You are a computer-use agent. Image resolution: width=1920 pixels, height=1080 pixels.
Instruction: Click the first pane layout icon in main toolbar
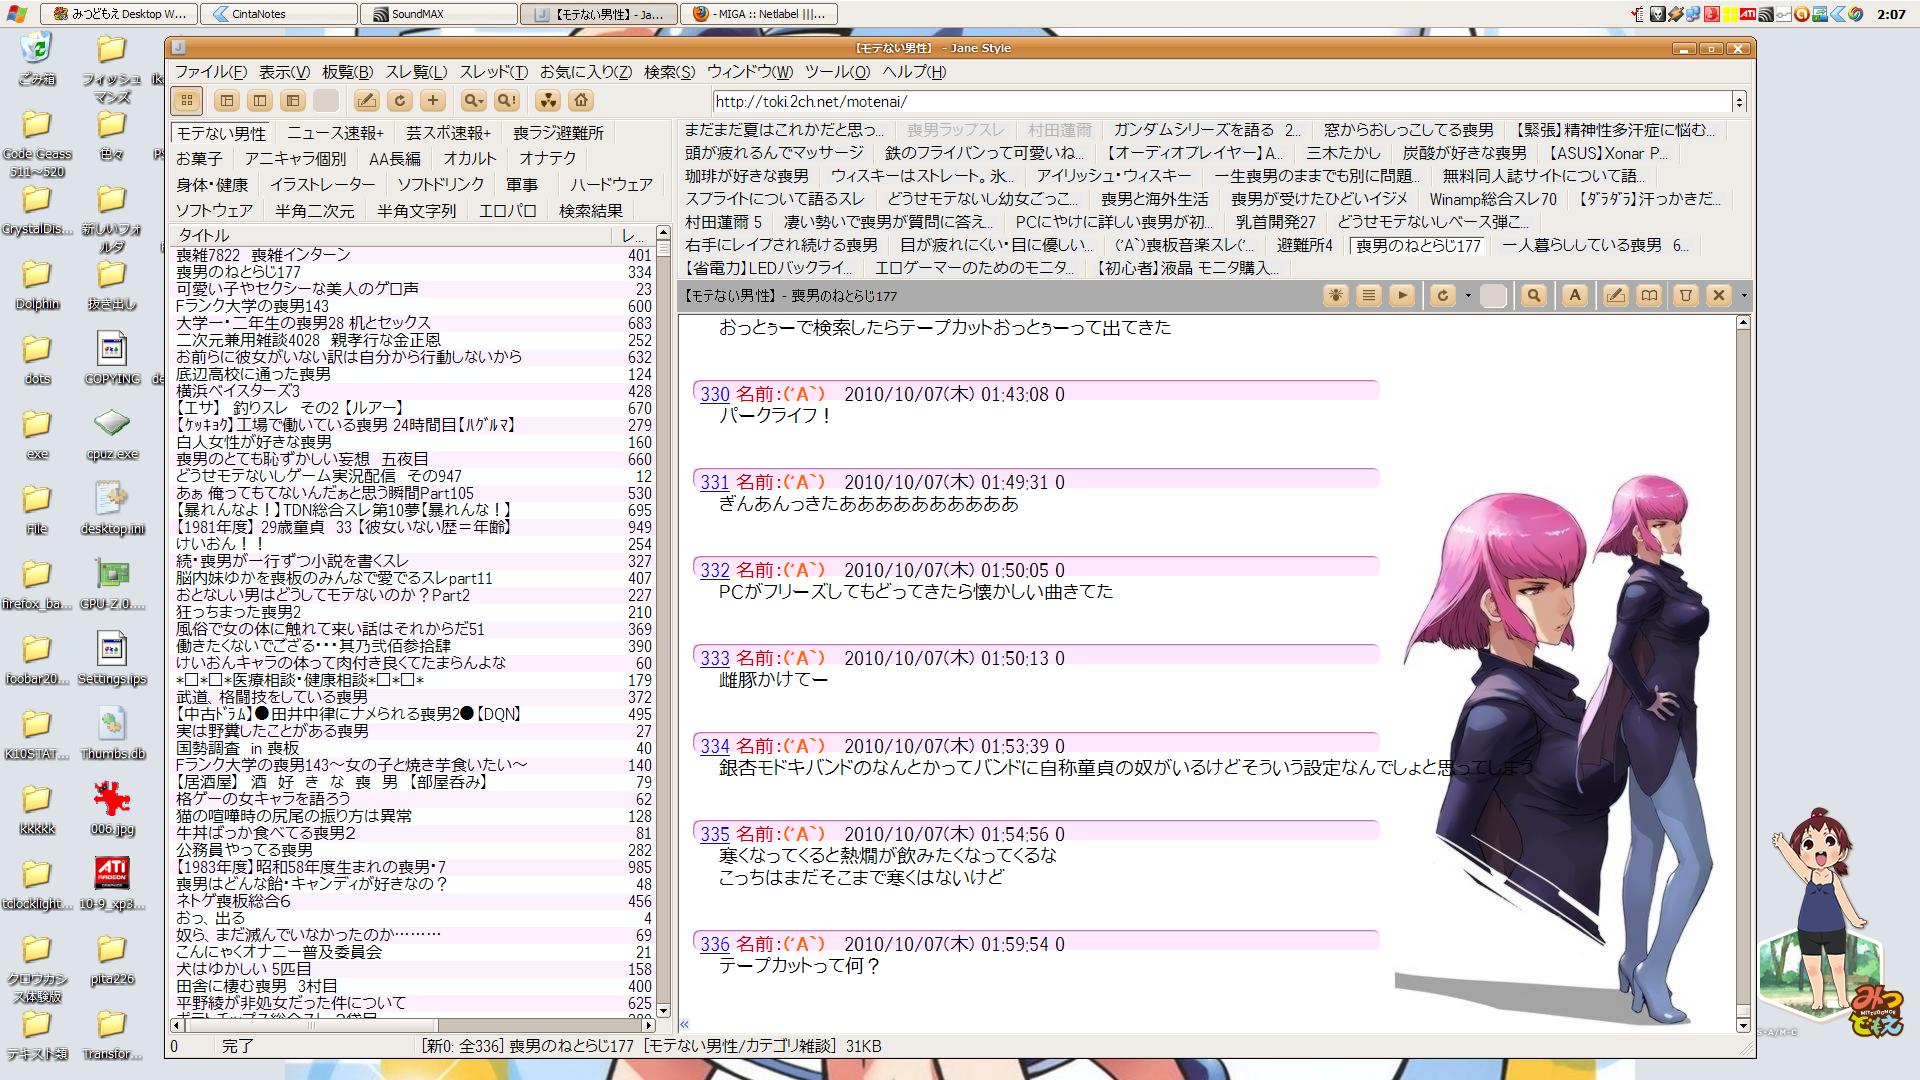(227, 100)
